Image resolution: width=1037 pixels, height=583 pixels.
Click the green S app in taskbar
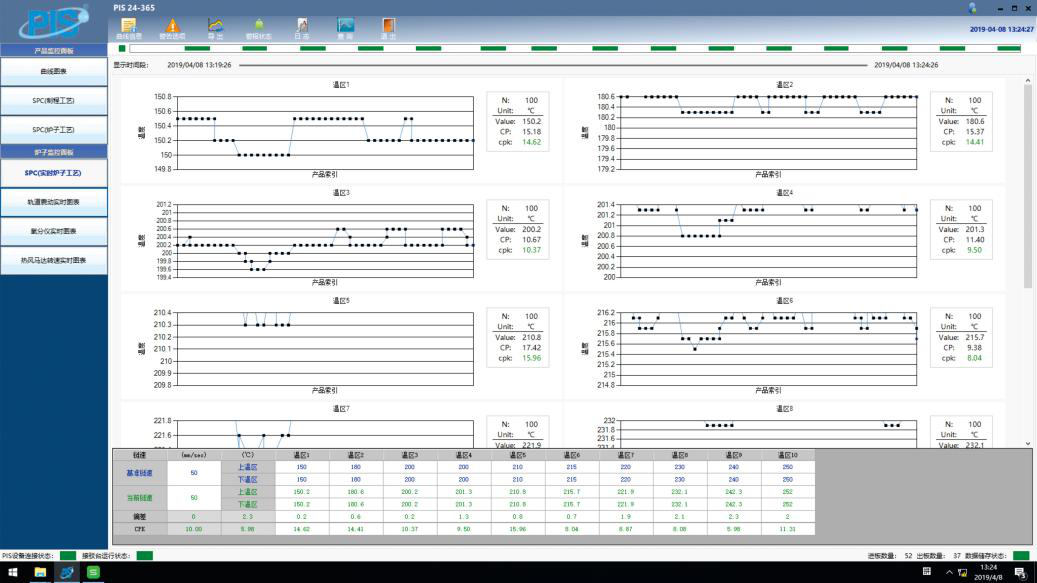point(93,572)
